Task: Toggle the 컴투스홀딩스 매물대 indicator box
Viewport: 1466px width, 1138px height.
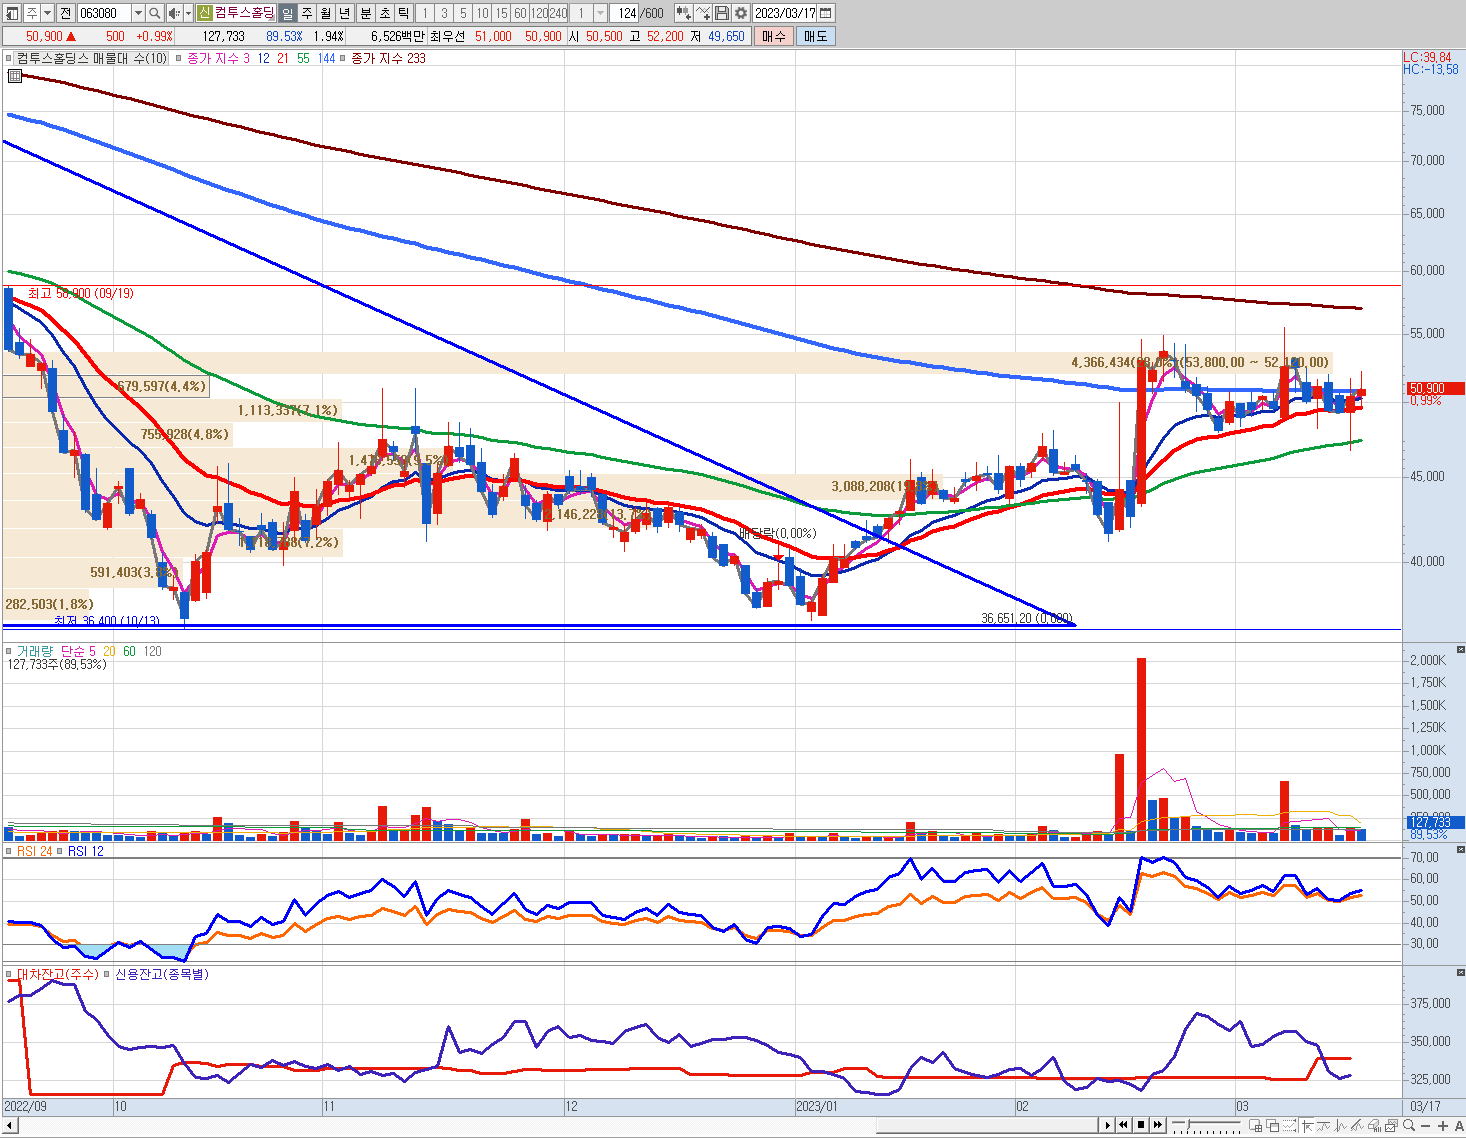Action: pos(9,58)
